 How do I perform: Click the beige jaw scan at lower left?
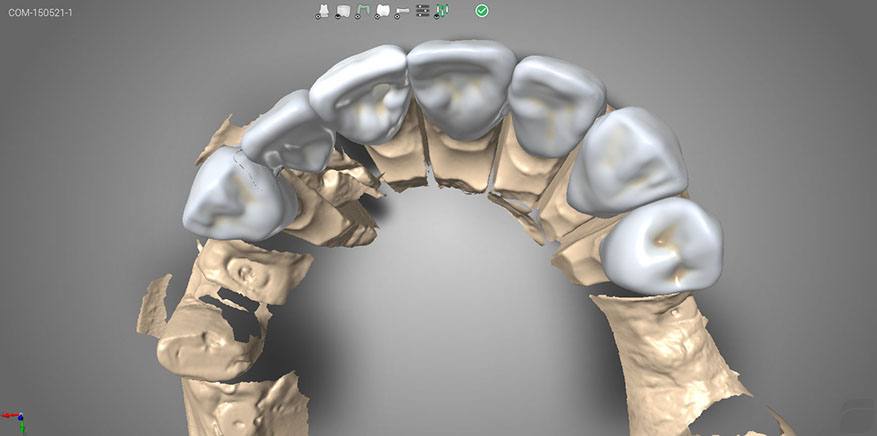pos(208,320)
